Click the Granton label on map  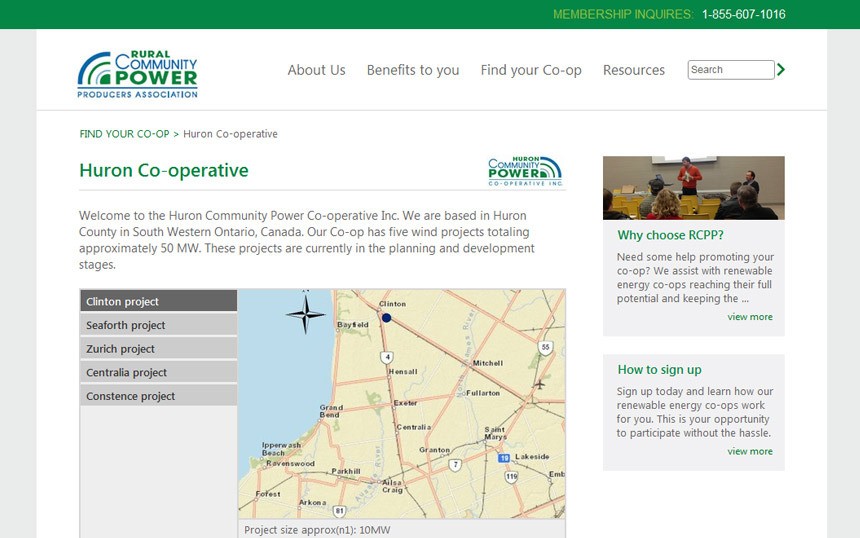point(434,450)
